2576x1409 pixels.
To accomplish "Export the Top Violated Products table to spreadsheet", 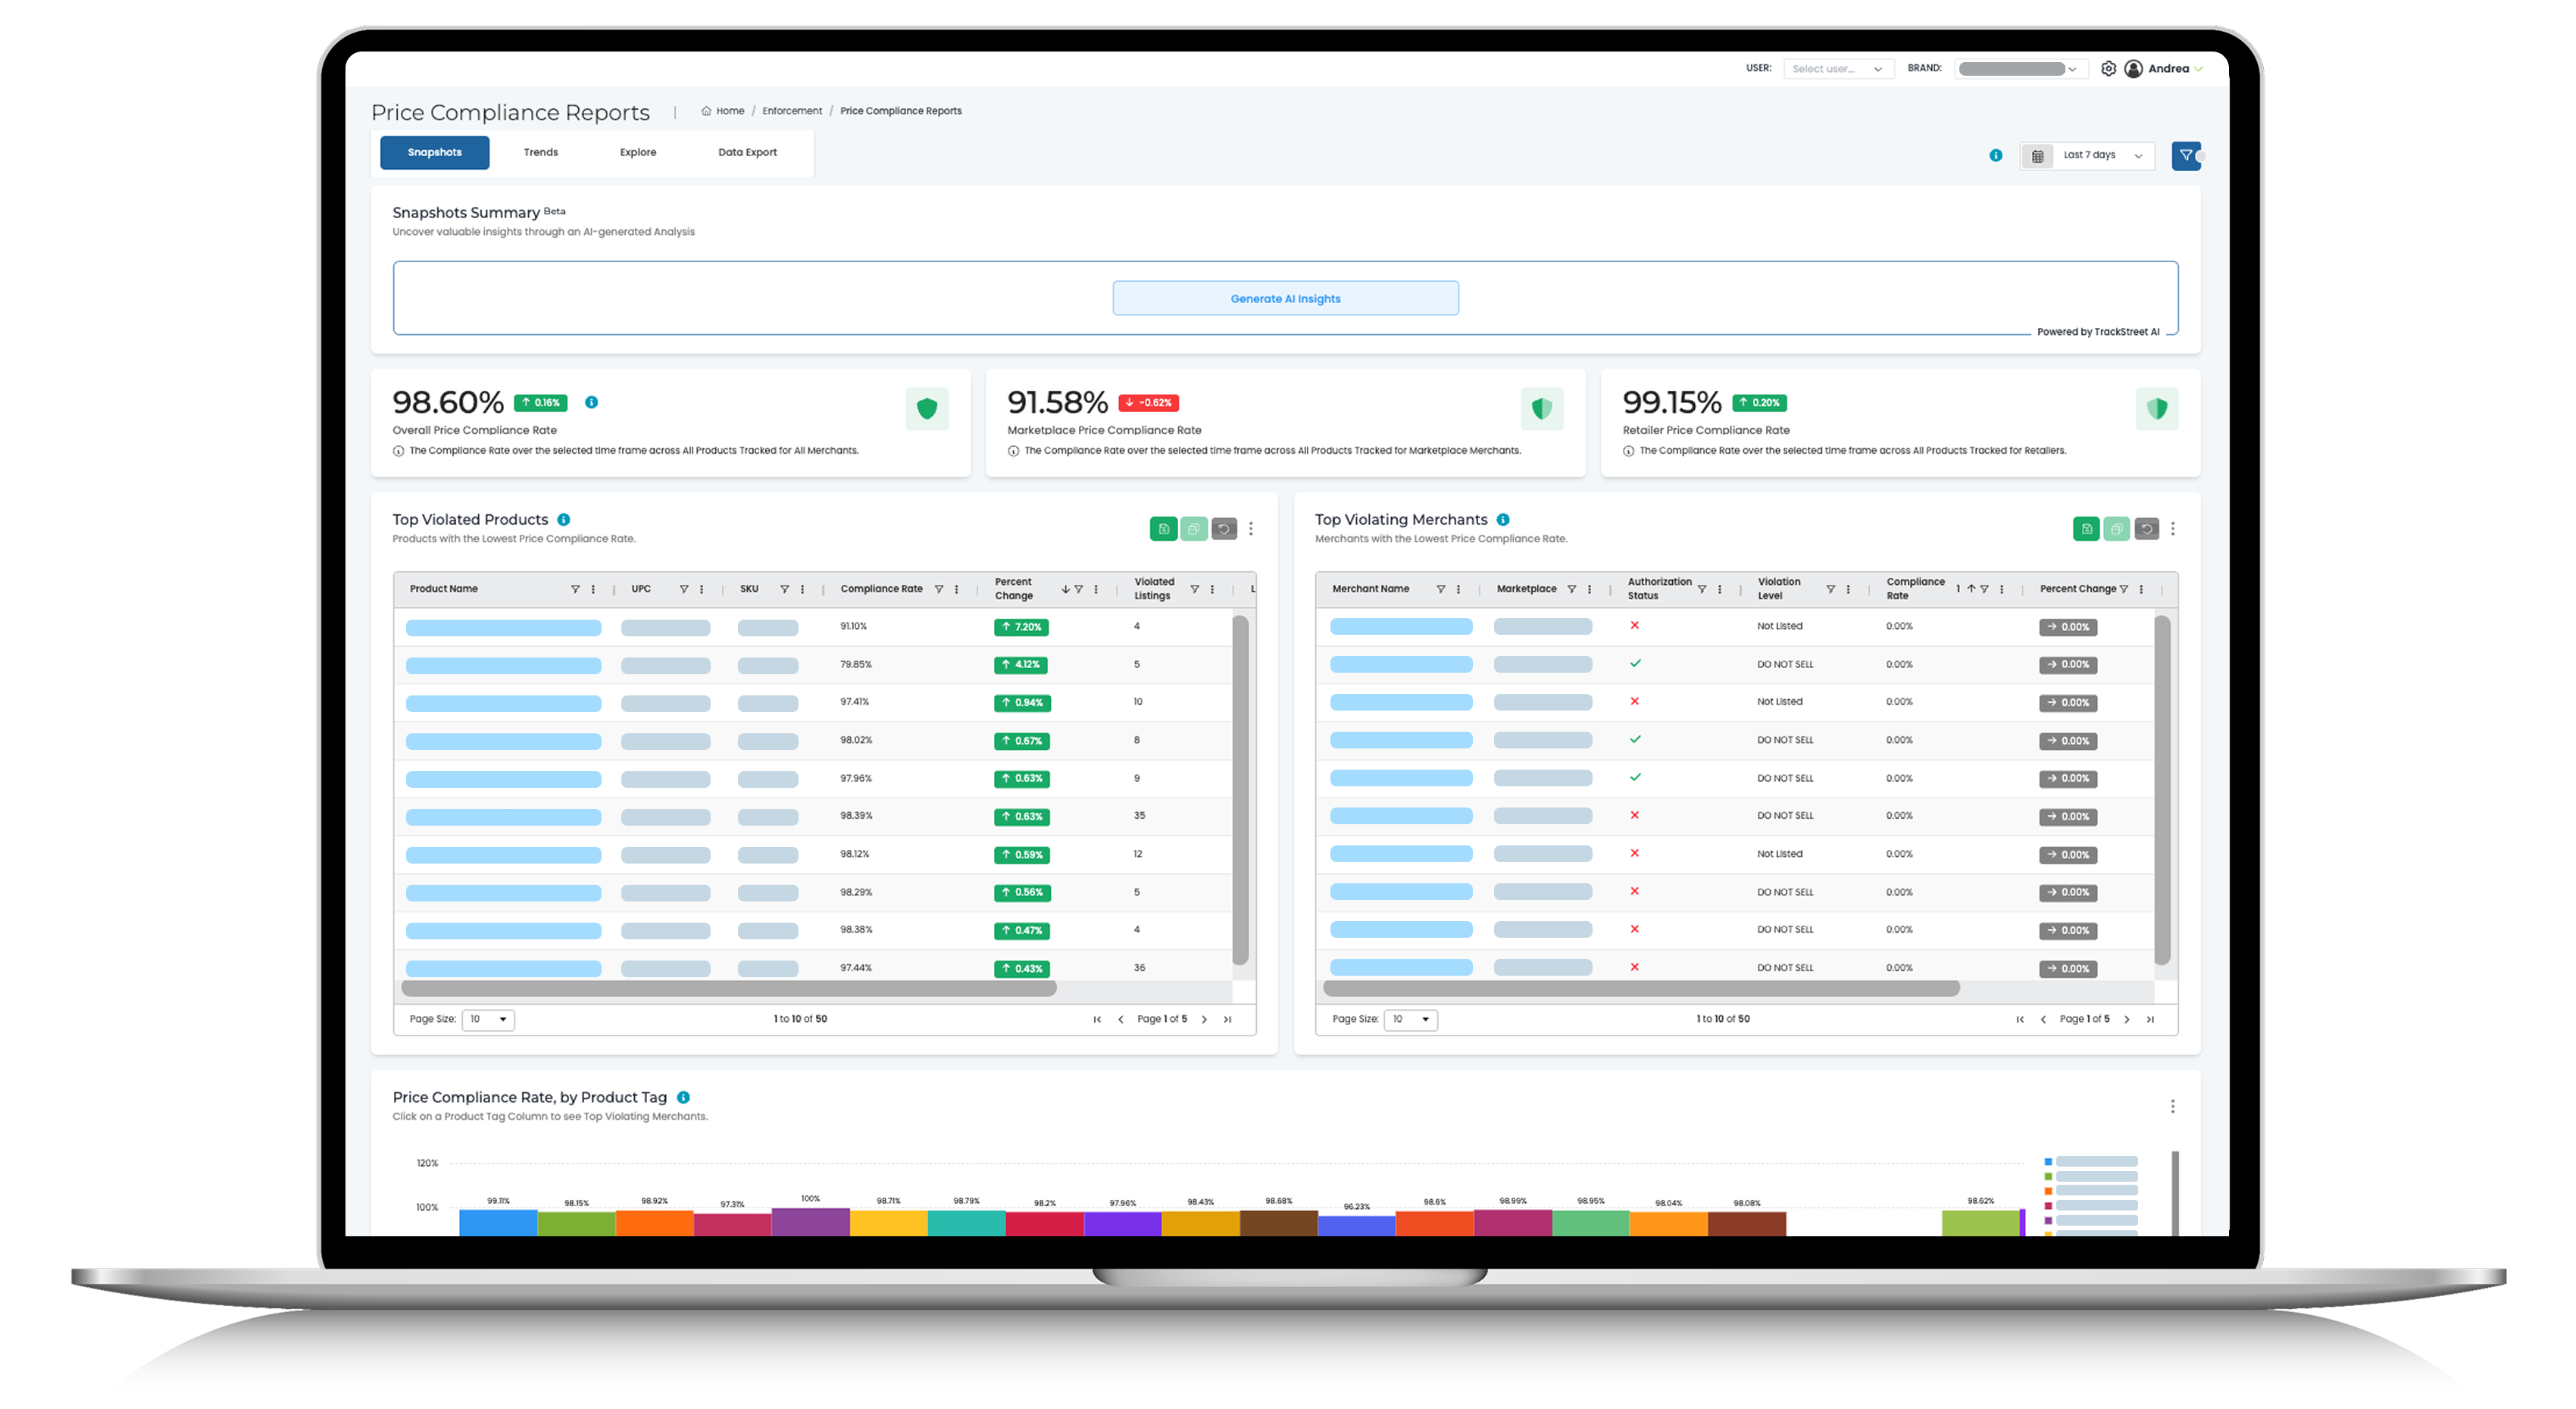I will (x=1164, y=529).
